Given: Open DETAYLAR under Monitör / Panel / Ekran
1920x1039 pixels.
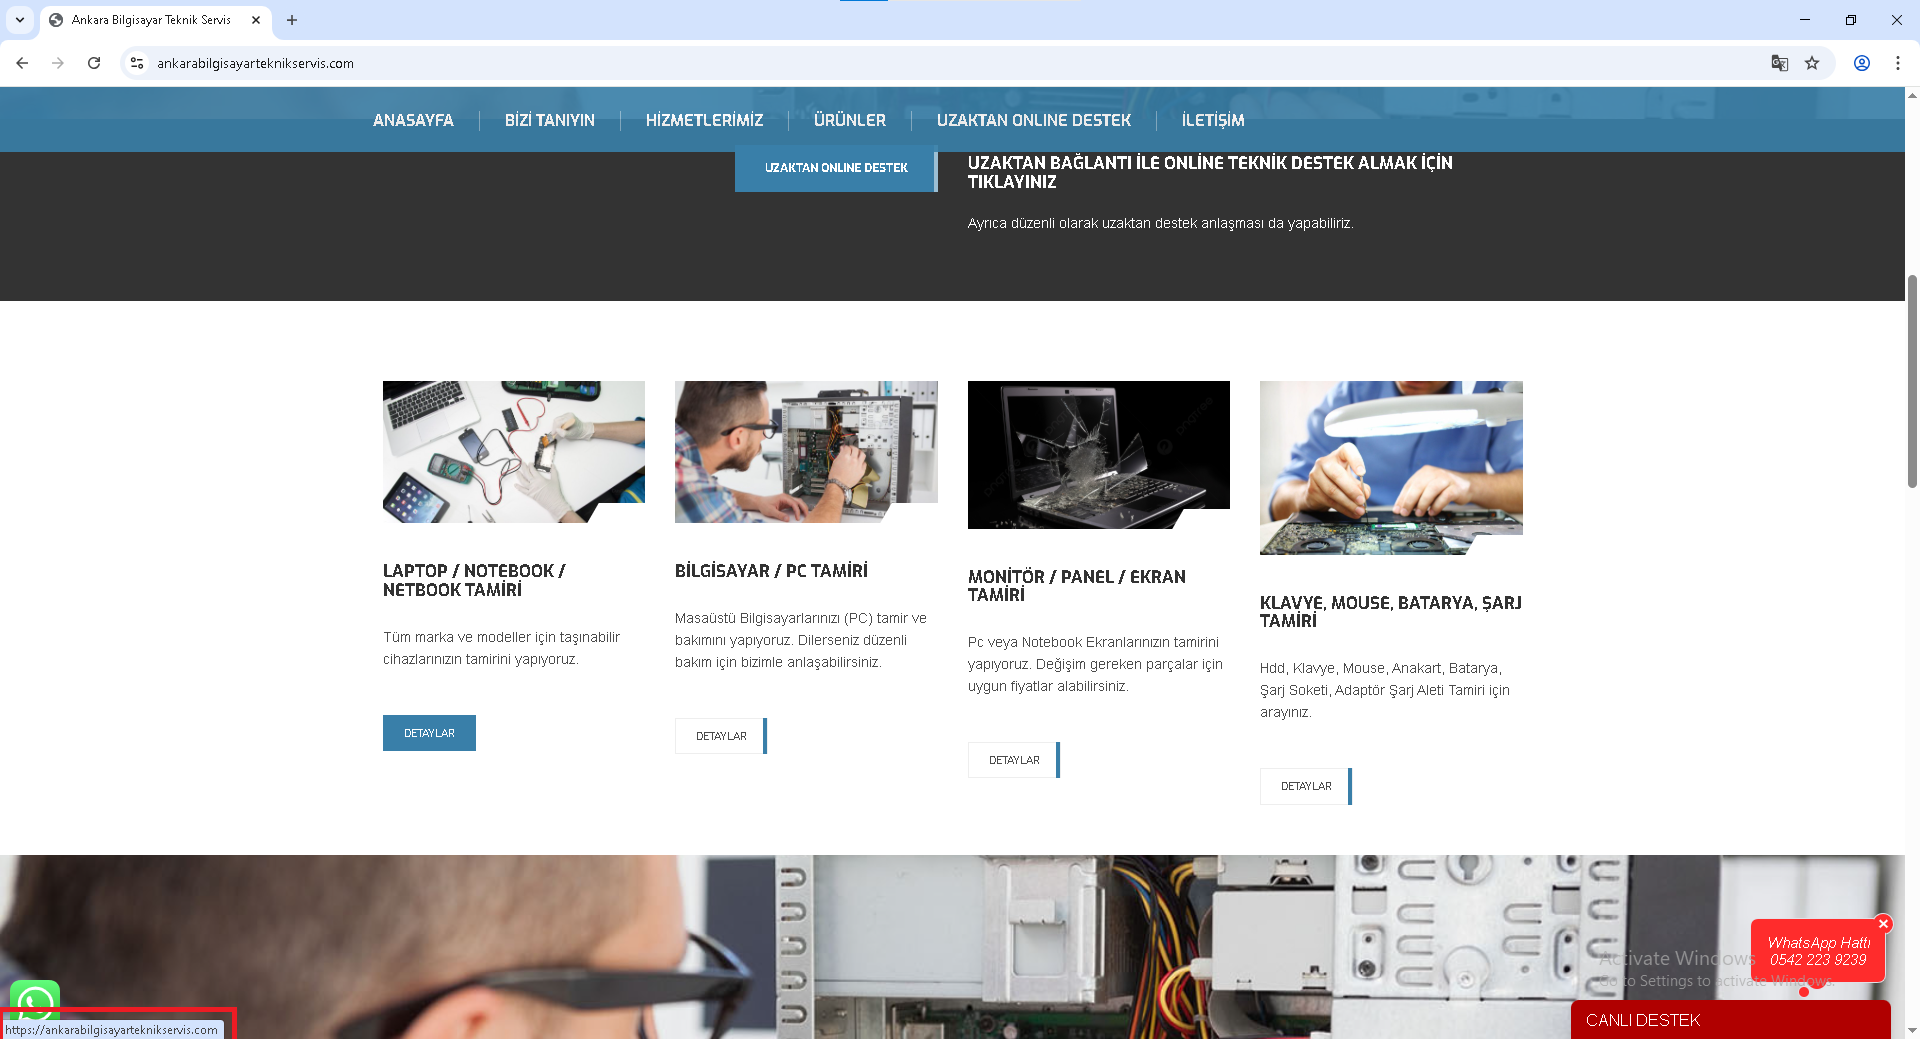Looking at the screenshot, I should (x=1013, y=760).
